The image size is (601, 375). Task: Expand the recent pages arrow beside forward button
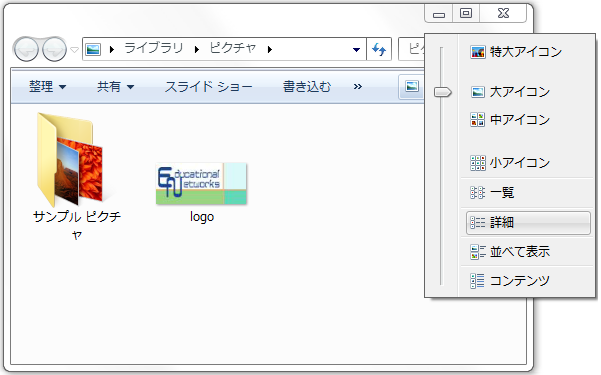pos(75,49)
